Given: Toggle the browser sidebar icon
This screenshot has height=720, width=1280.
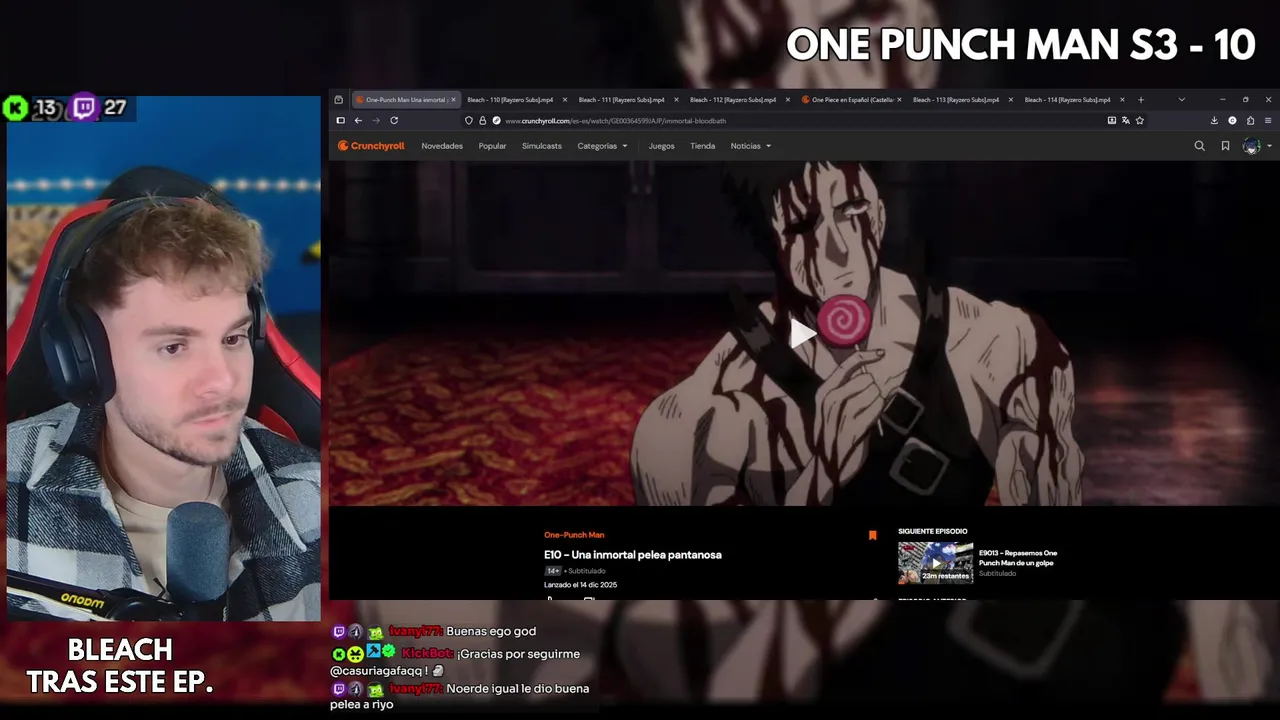Looking at the screenshot, I should click(x=340, y=120).
